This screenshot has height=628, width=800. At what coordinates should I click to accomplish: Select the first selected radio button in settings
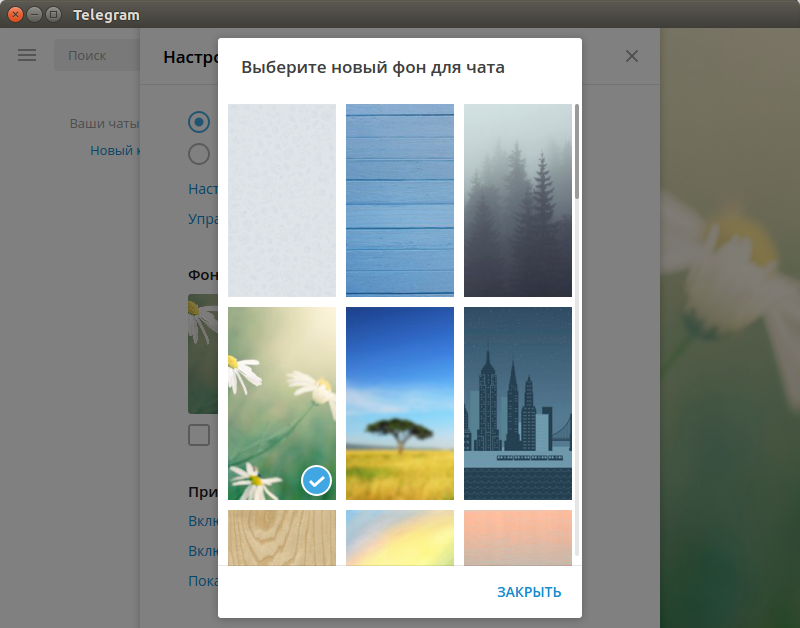click(x=199, y=122)
